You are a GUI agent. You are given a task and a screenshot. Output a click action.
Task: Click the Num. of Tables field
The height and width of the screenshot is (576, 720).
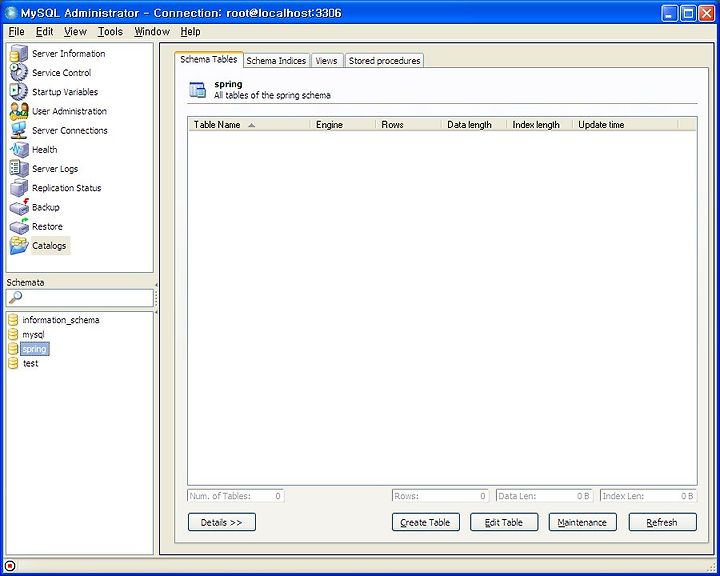[x=236, y=496]
